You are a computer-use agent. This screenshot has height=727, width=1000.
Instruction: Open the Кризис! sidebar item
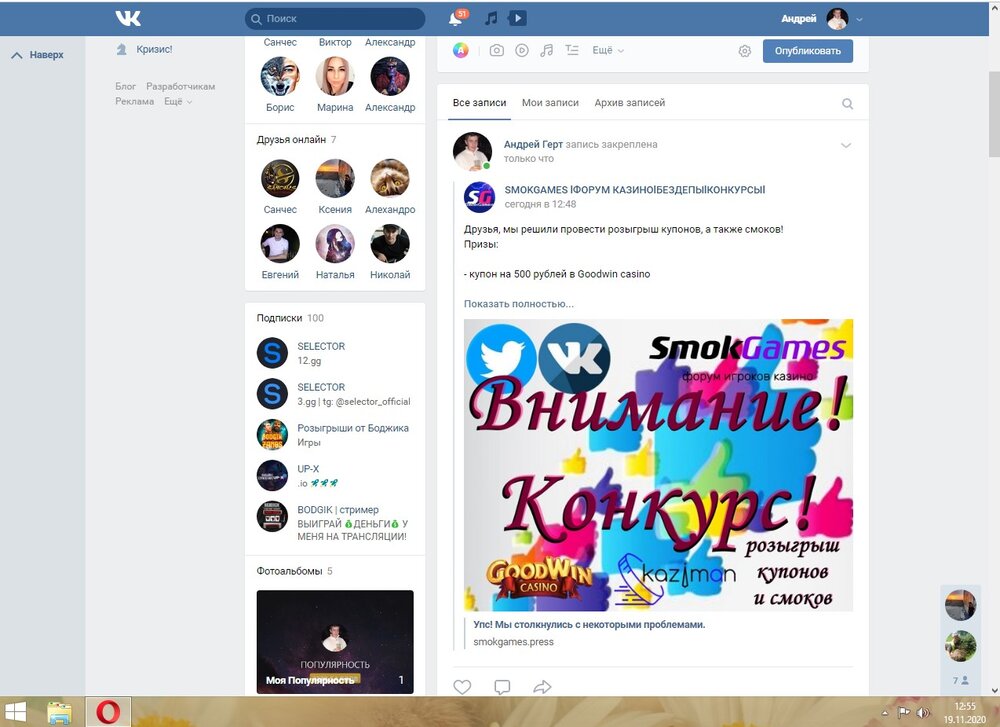click(154, 49)
